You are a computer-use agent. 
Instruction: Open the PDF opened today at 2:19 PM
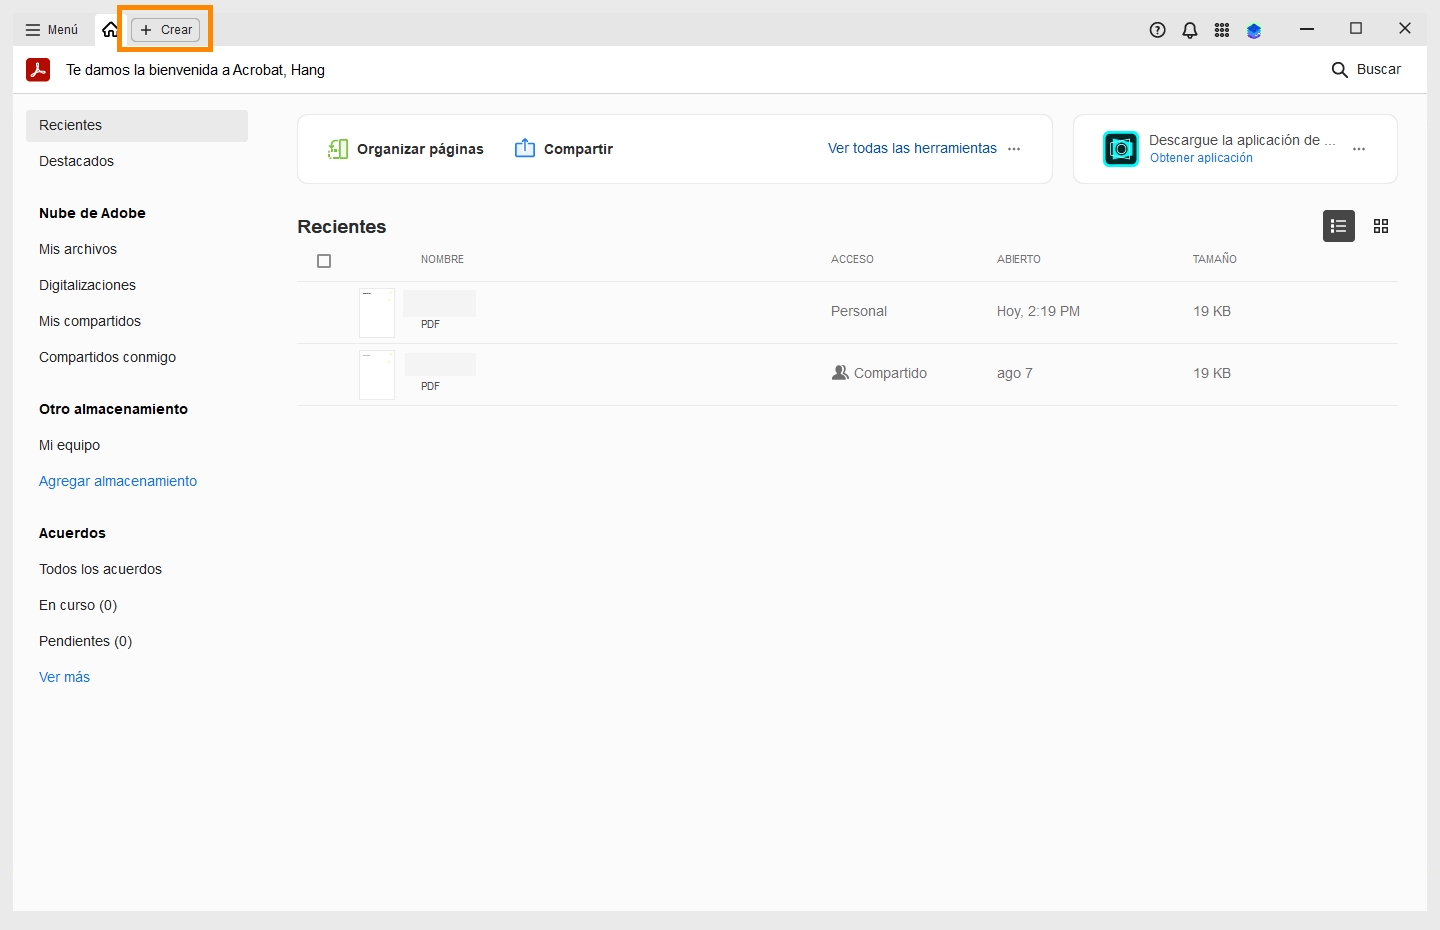(440, 311)
